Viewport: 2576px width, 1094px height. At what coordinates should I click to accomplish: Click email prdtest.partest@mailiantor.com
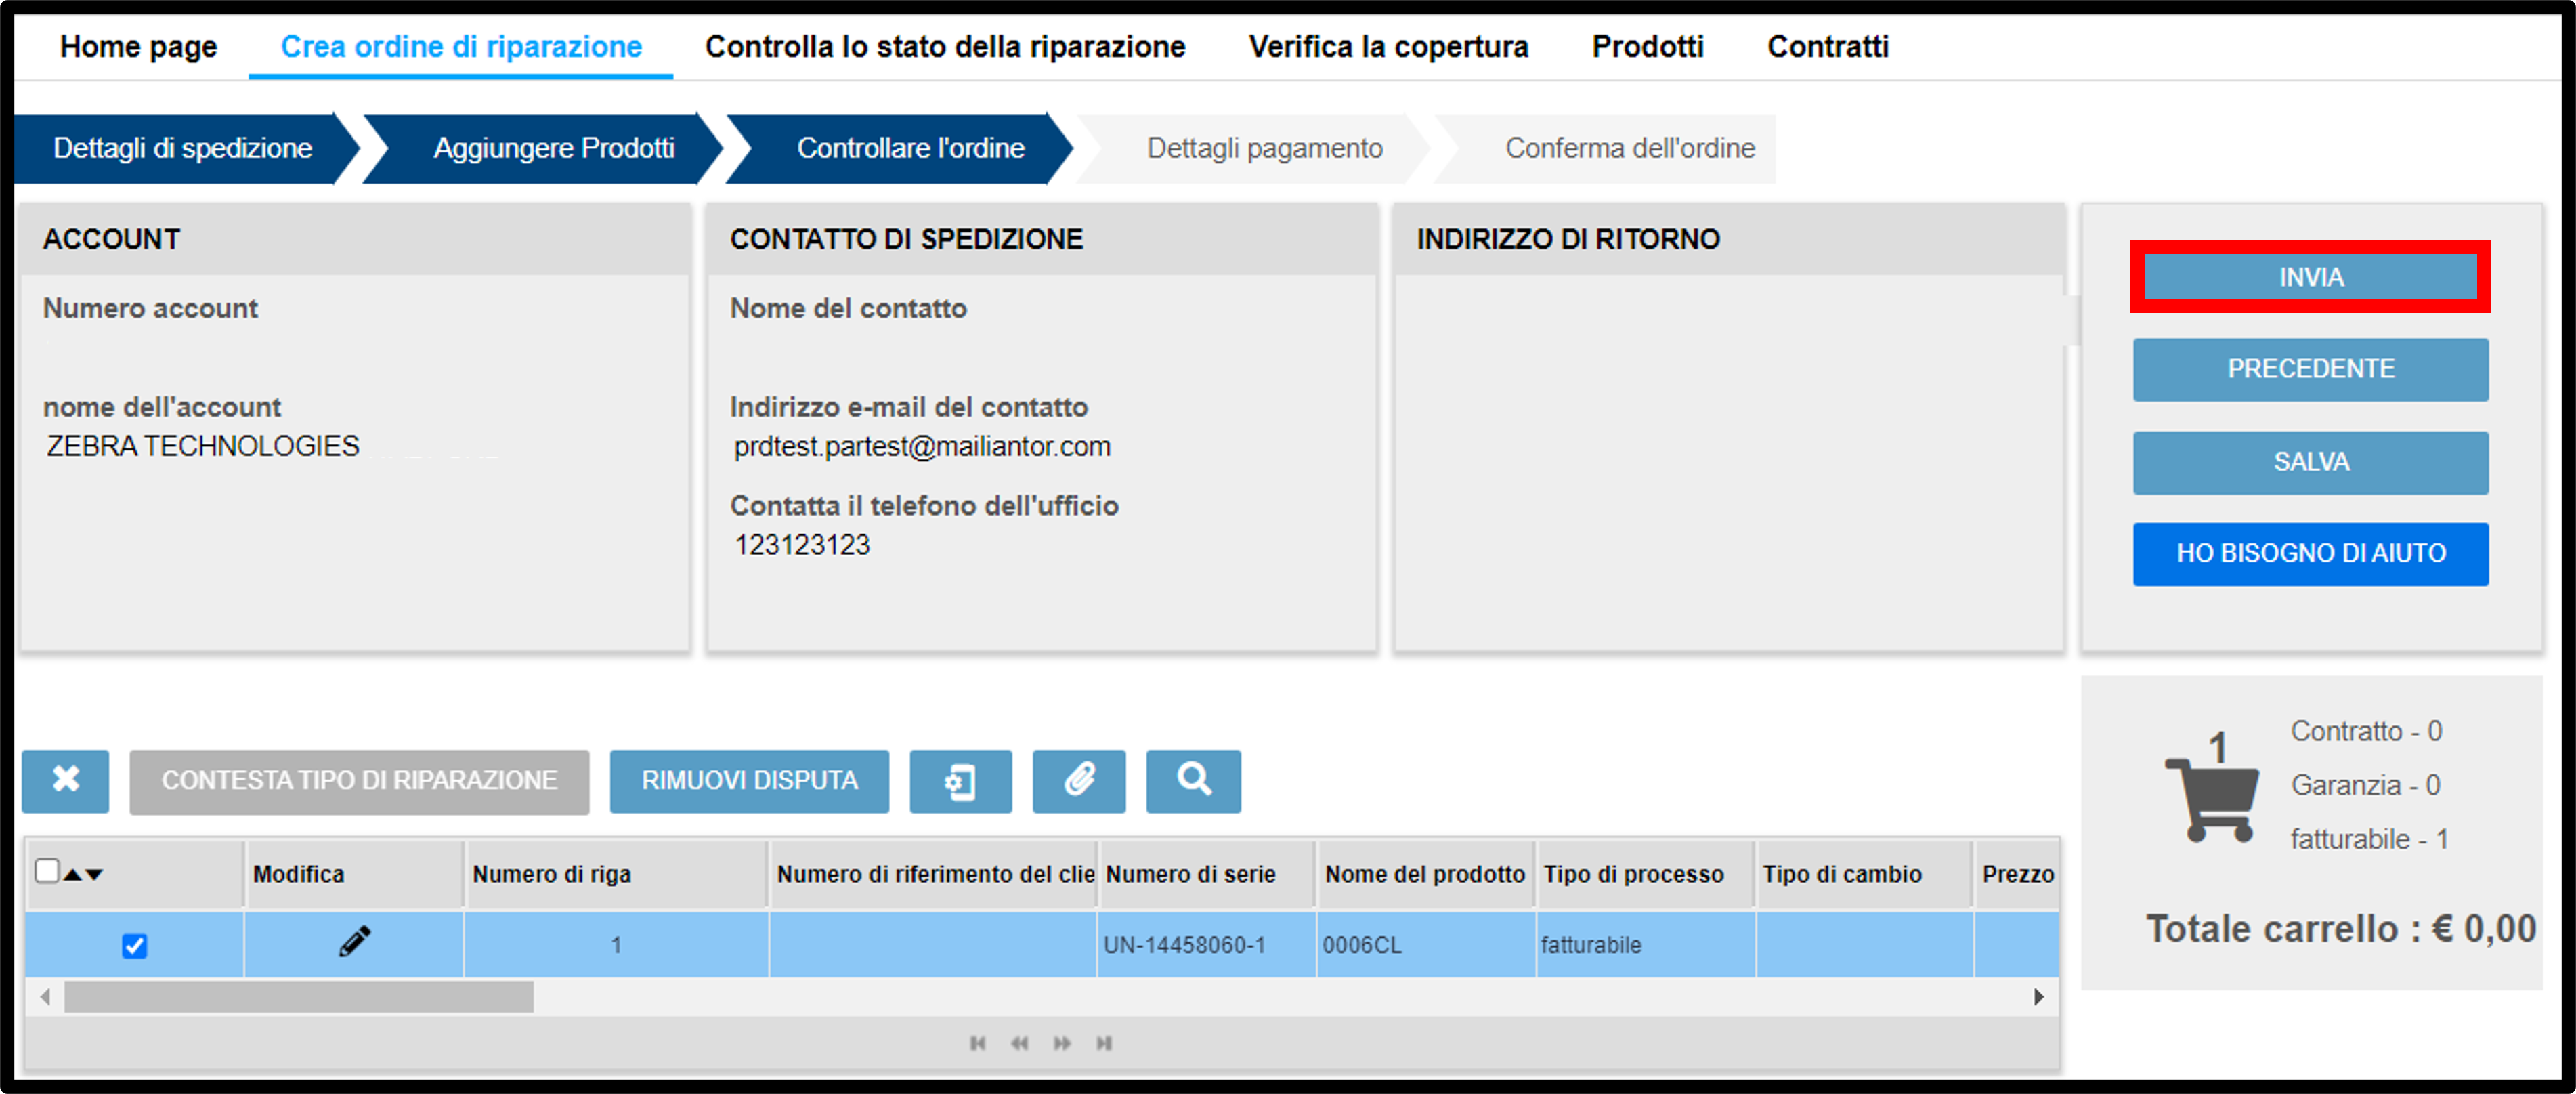click(922, 446)
